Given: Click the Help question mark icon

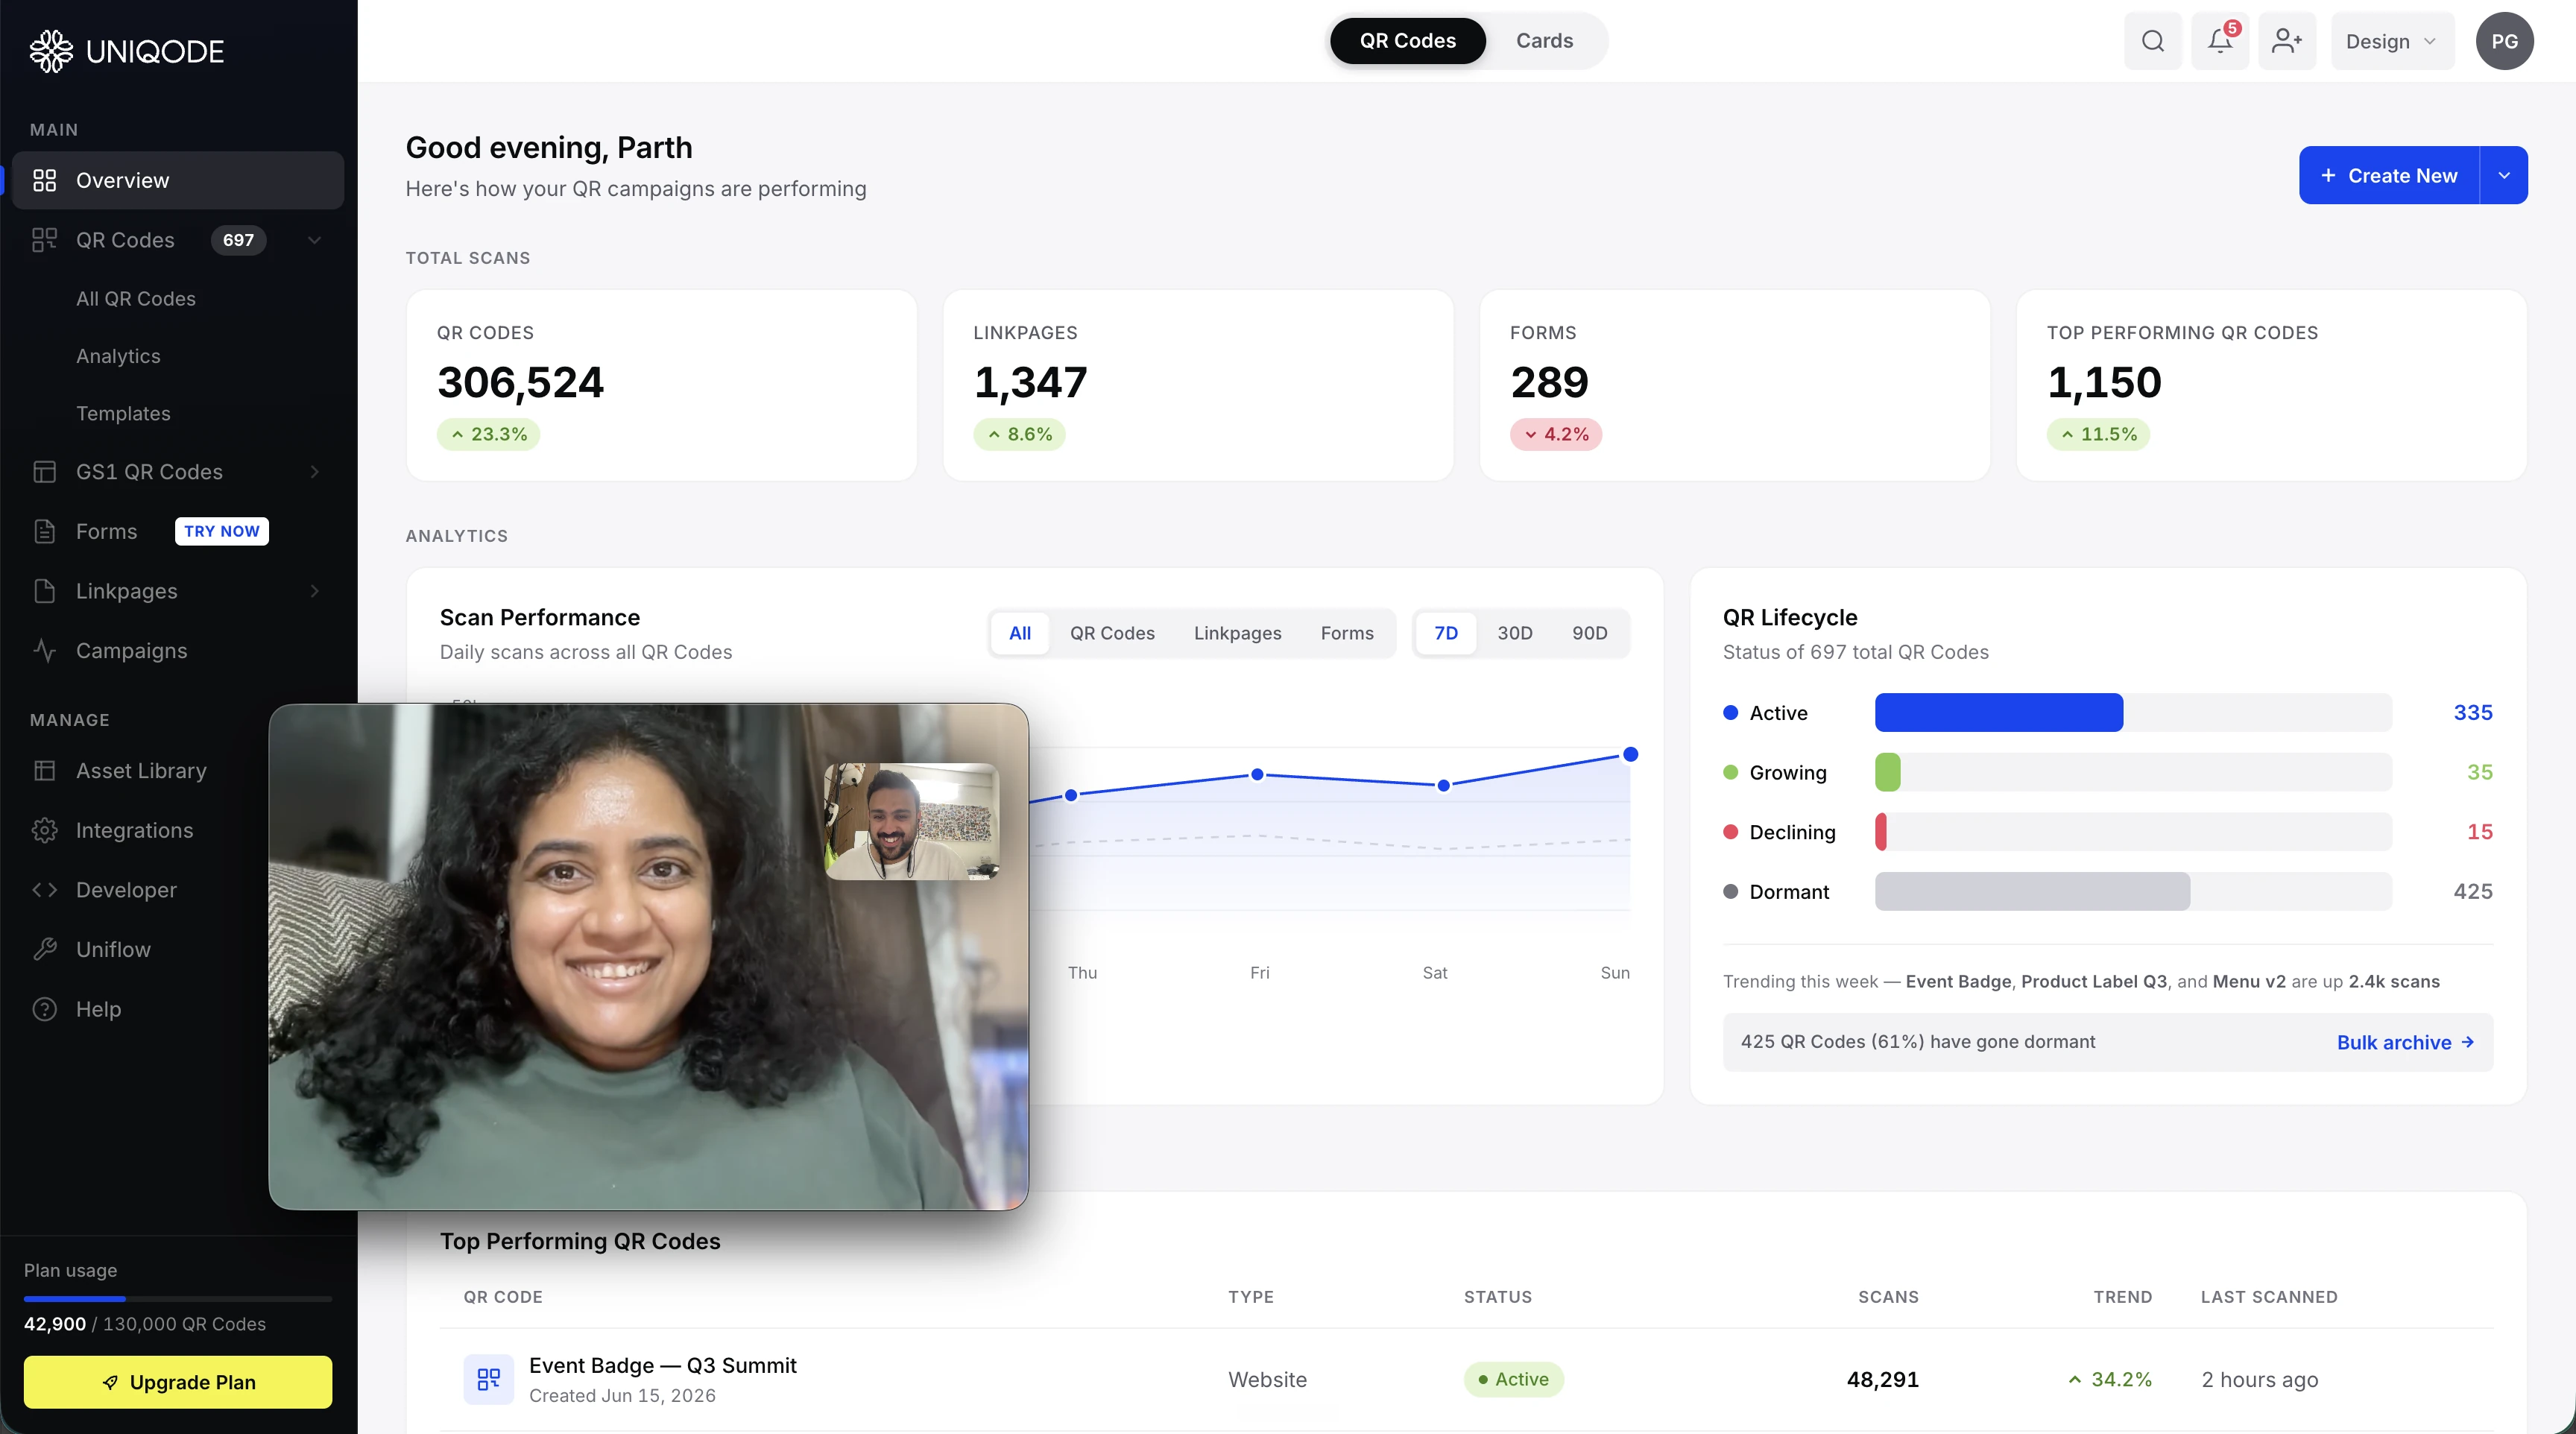Looking at the screenshot, I should coord(44,1009).
